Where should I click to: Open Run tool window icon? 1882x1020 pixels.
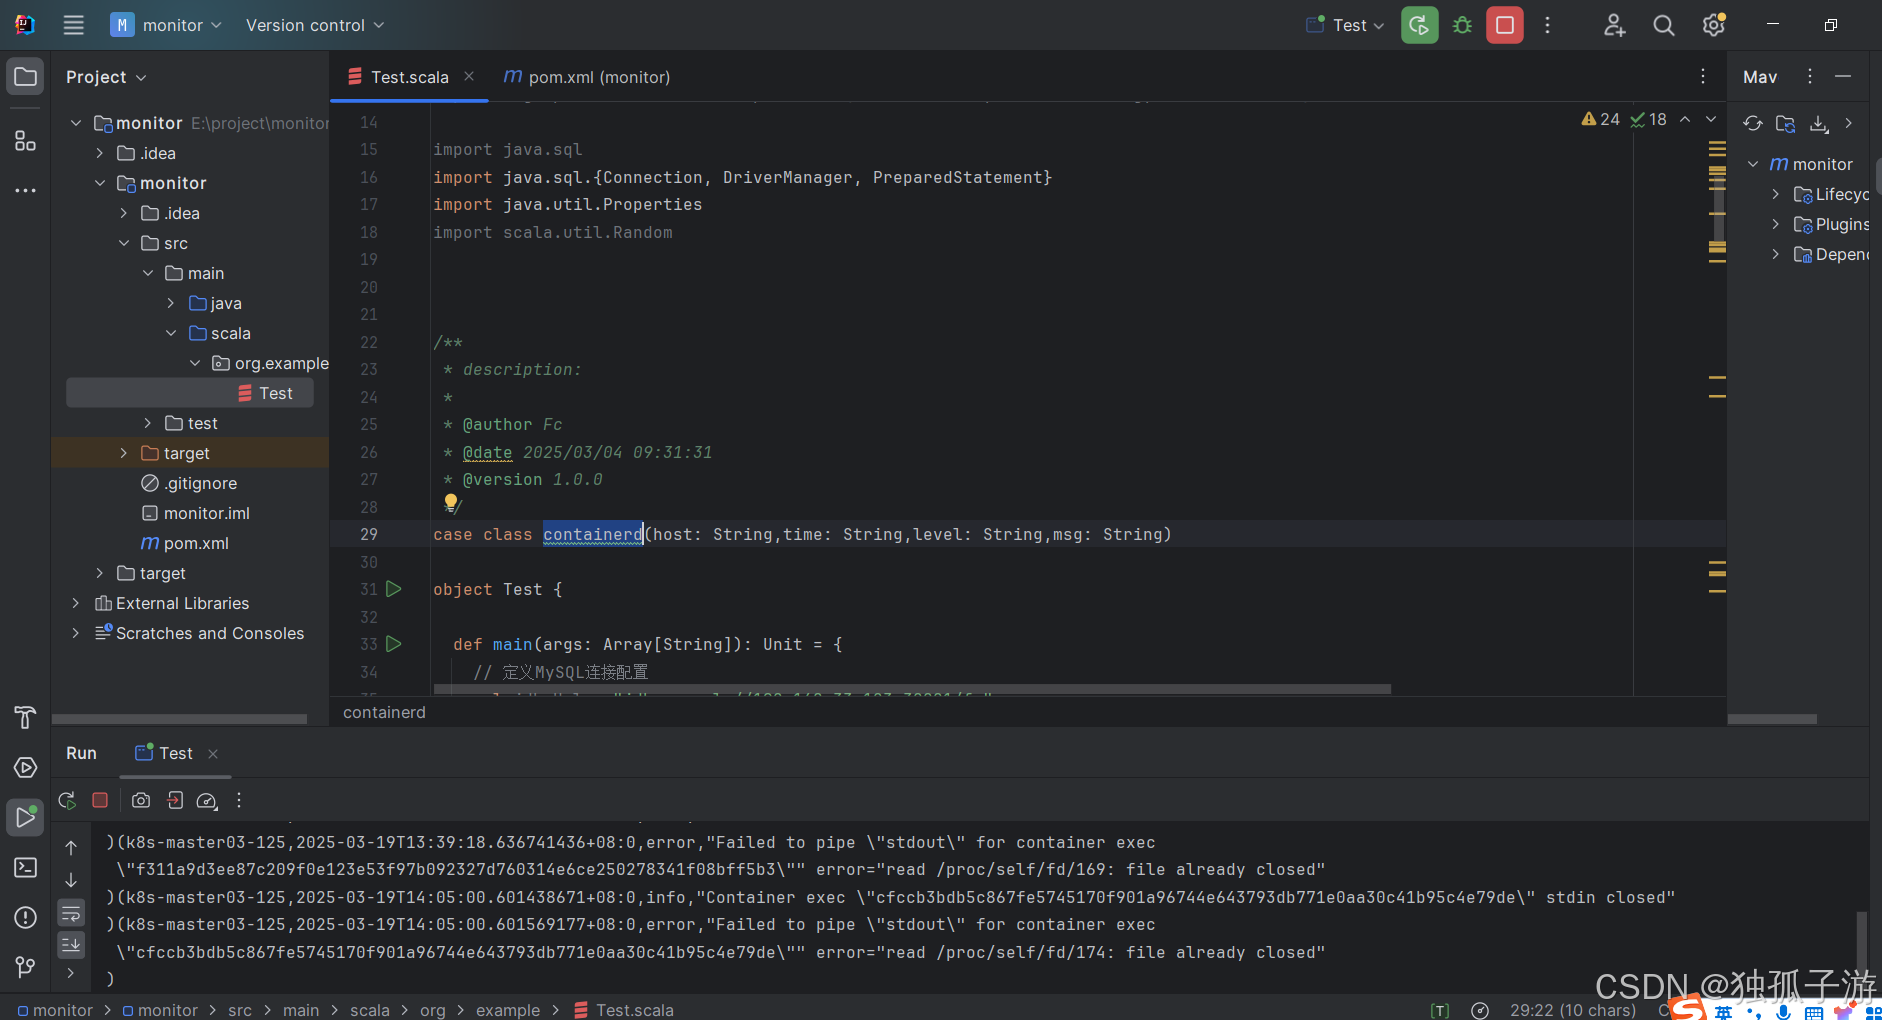point(25,817)
